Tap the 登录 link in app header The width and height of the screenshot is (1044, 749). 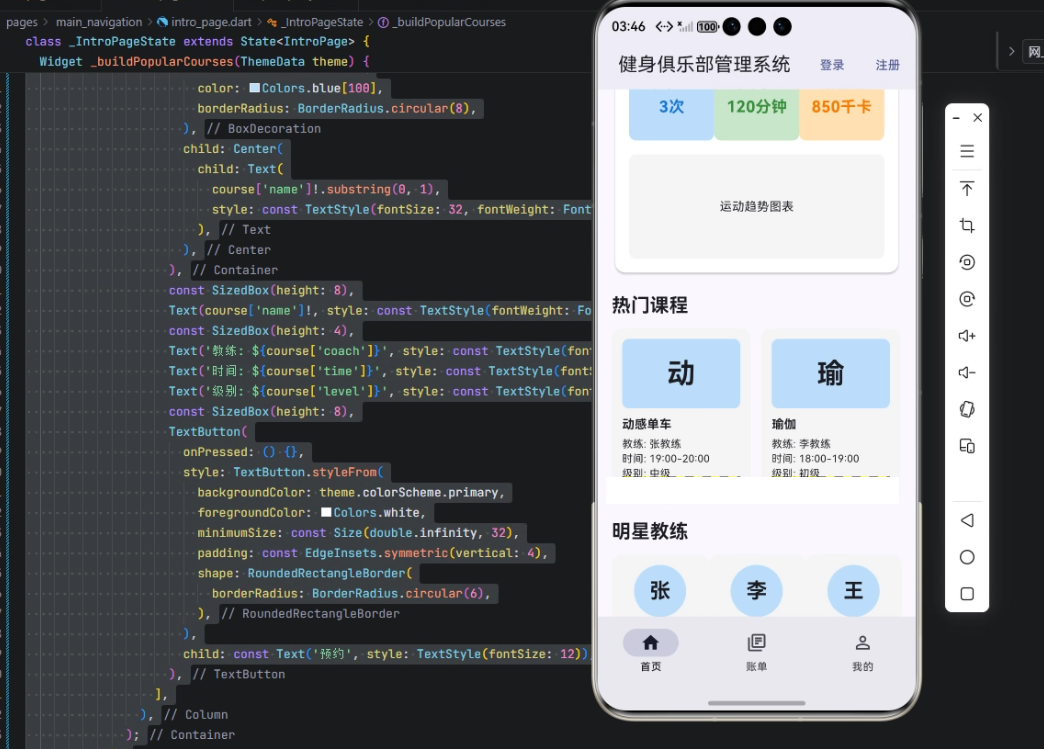click(x=832, y=65)
